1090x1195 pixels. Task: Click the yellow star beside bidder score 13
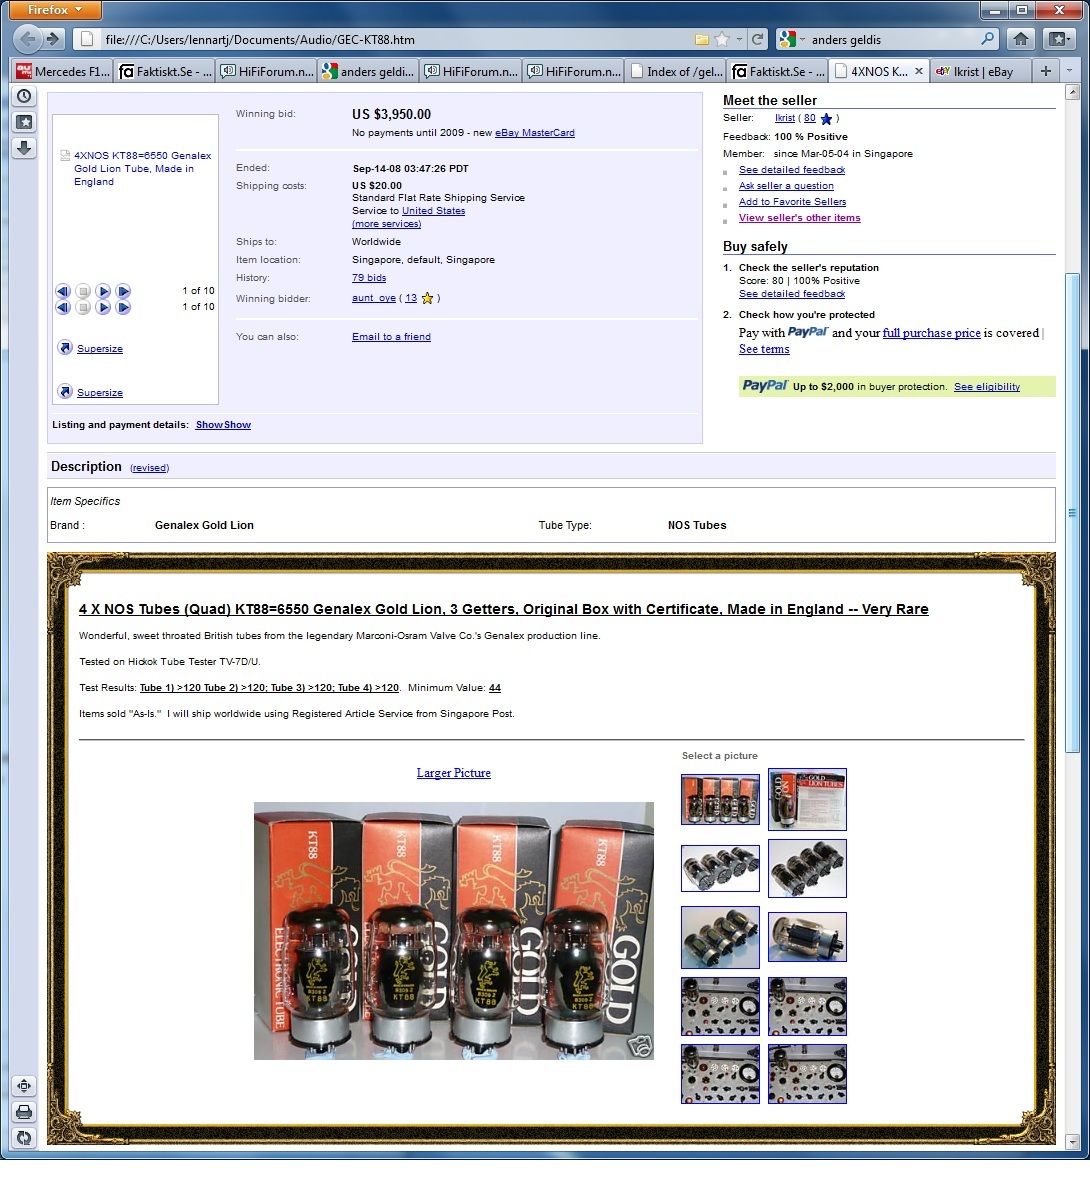click(x=428, y=298)
